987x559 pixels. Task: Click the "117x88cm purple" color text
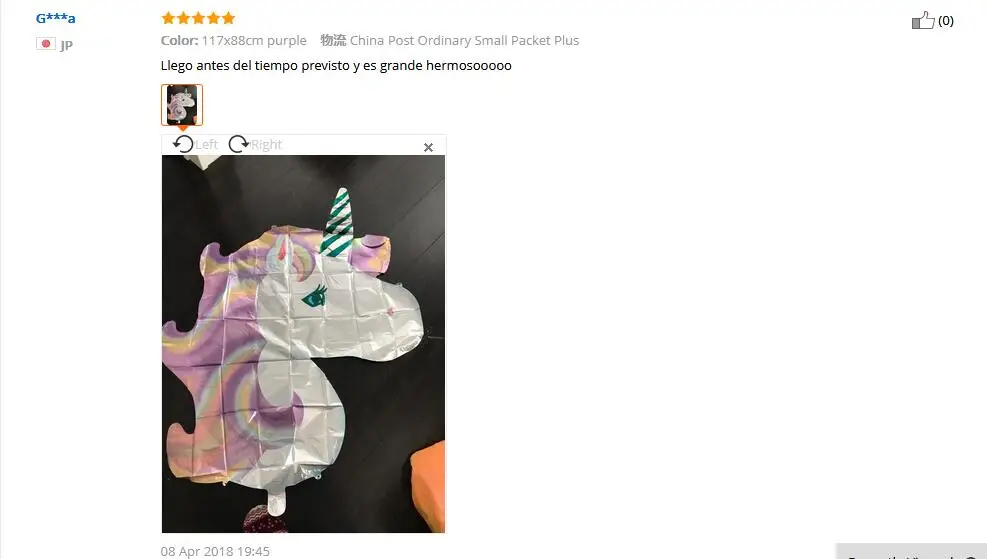[254, 40]
